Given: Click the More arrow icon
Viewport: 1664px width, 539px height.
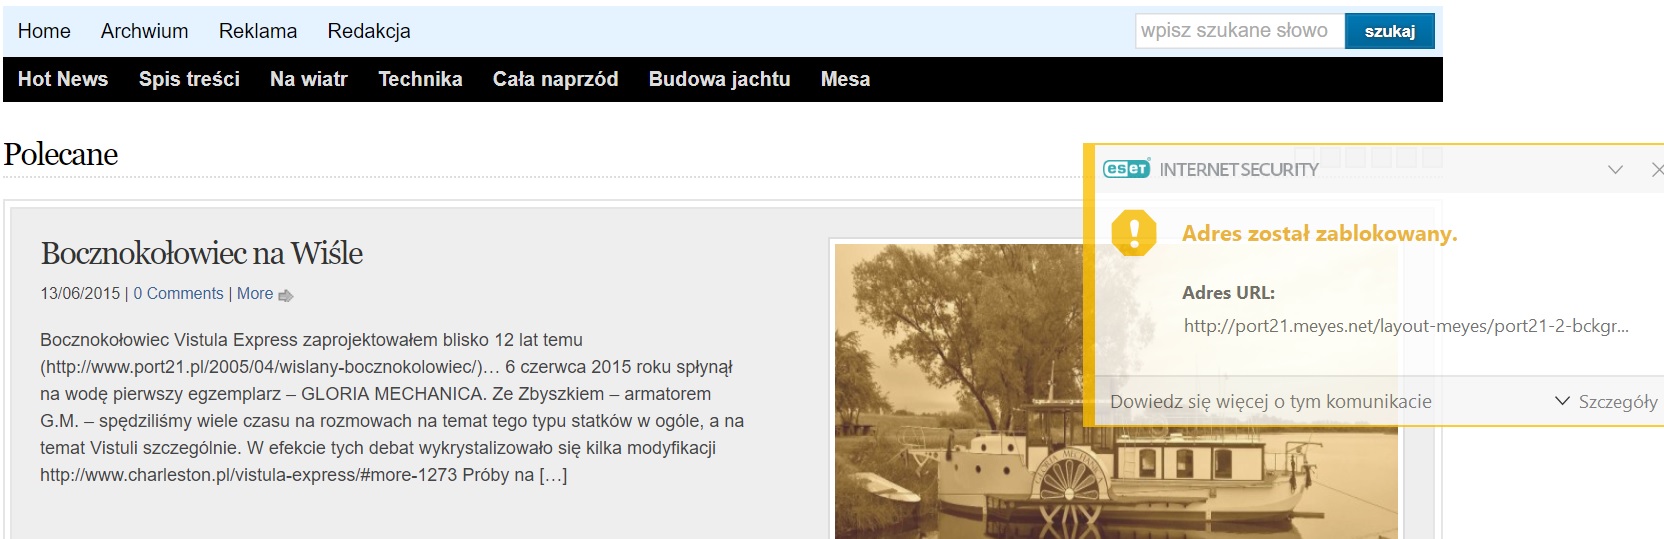Looking at the screenshot, I should tap(286, 295).
